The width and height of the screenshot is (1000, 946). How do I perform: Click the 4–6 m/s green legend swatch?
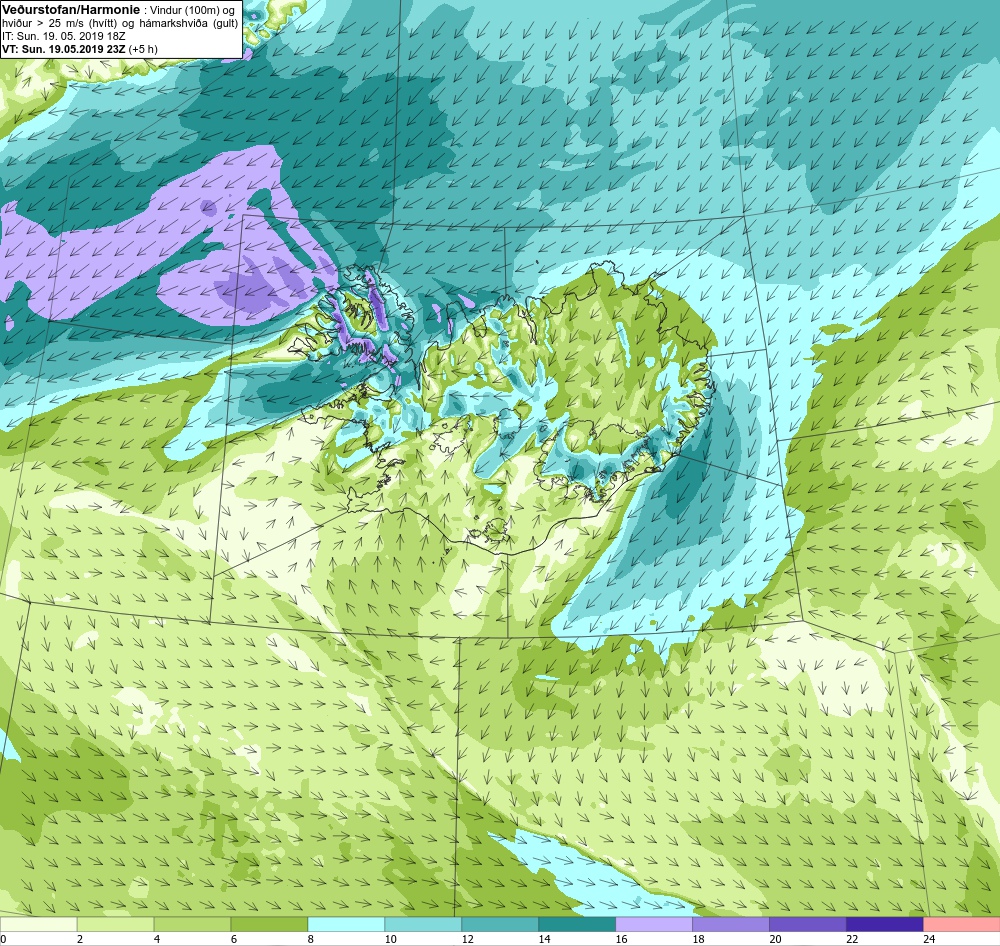[192, 924]
